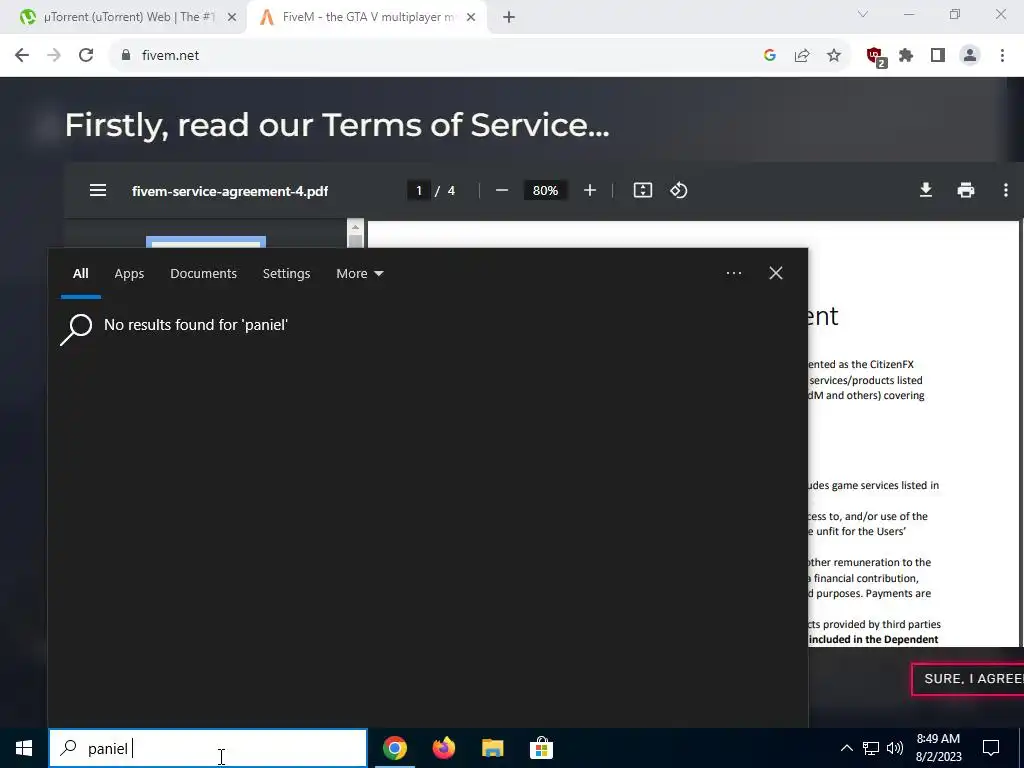The height and width of the screenshot is (768, 1024).
Task: Edit the PDF page number field
Action: pos(419,191)
